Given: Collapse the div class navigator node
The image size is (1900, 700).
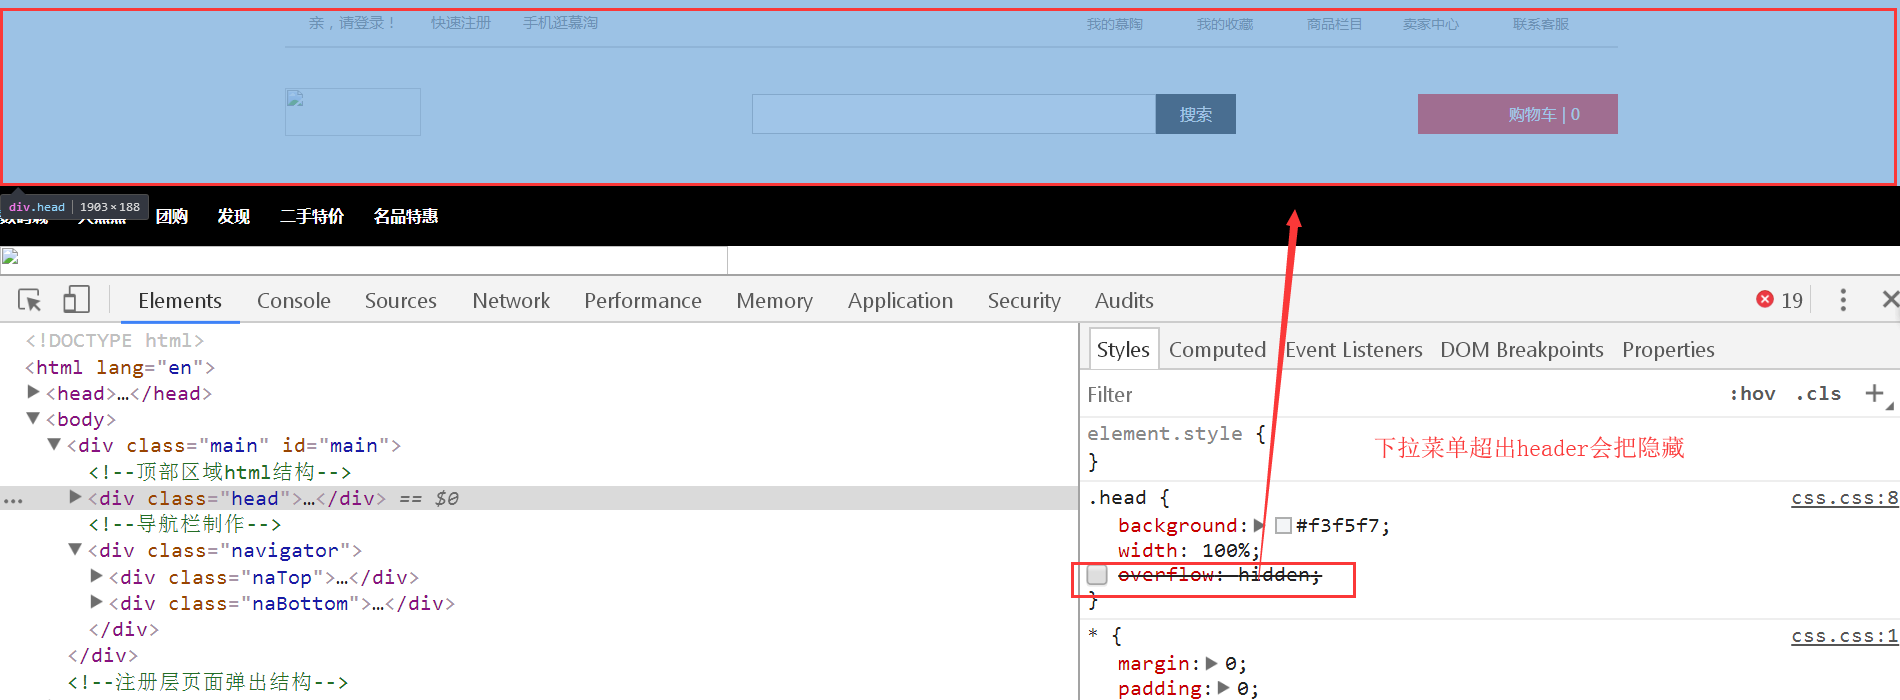Looking at the screenshot, I should 75,550.
